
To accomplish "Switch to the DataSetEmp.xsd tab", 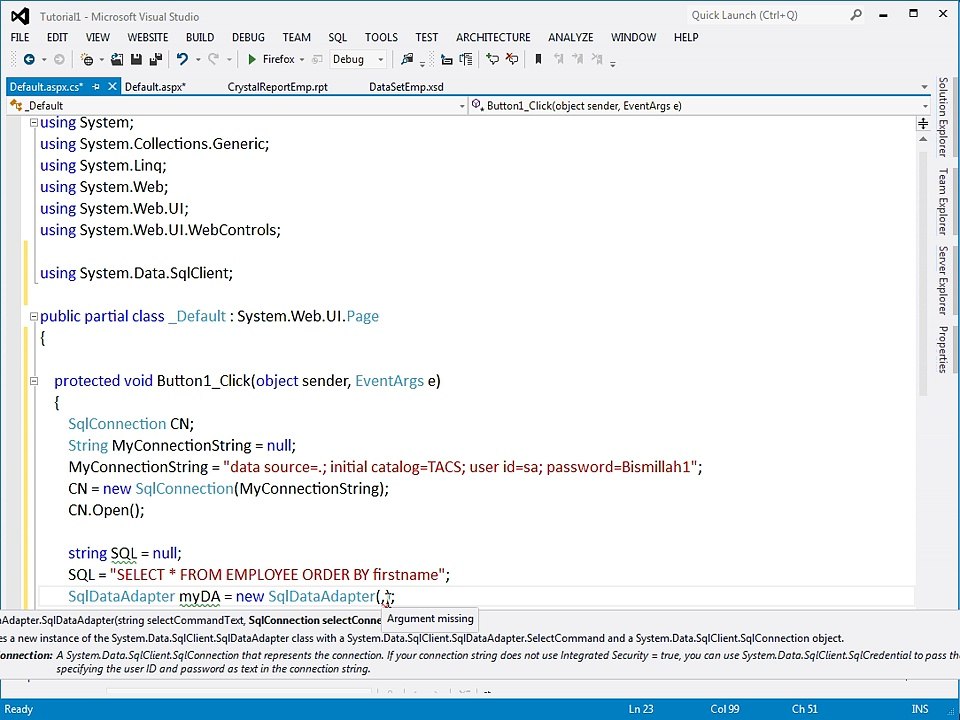I will point(406,87).
